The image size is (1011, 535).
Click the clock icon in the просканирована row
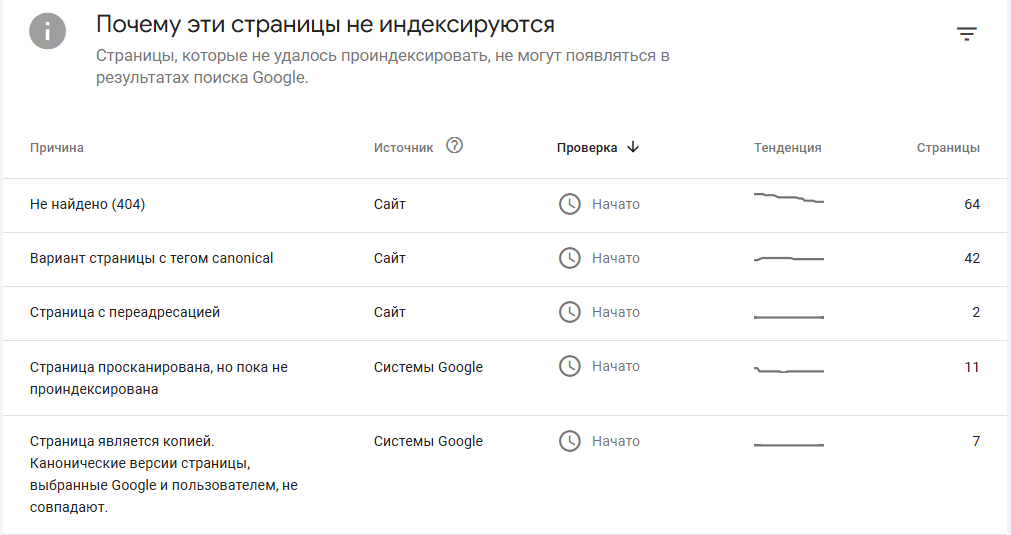[x=569, y=366]
